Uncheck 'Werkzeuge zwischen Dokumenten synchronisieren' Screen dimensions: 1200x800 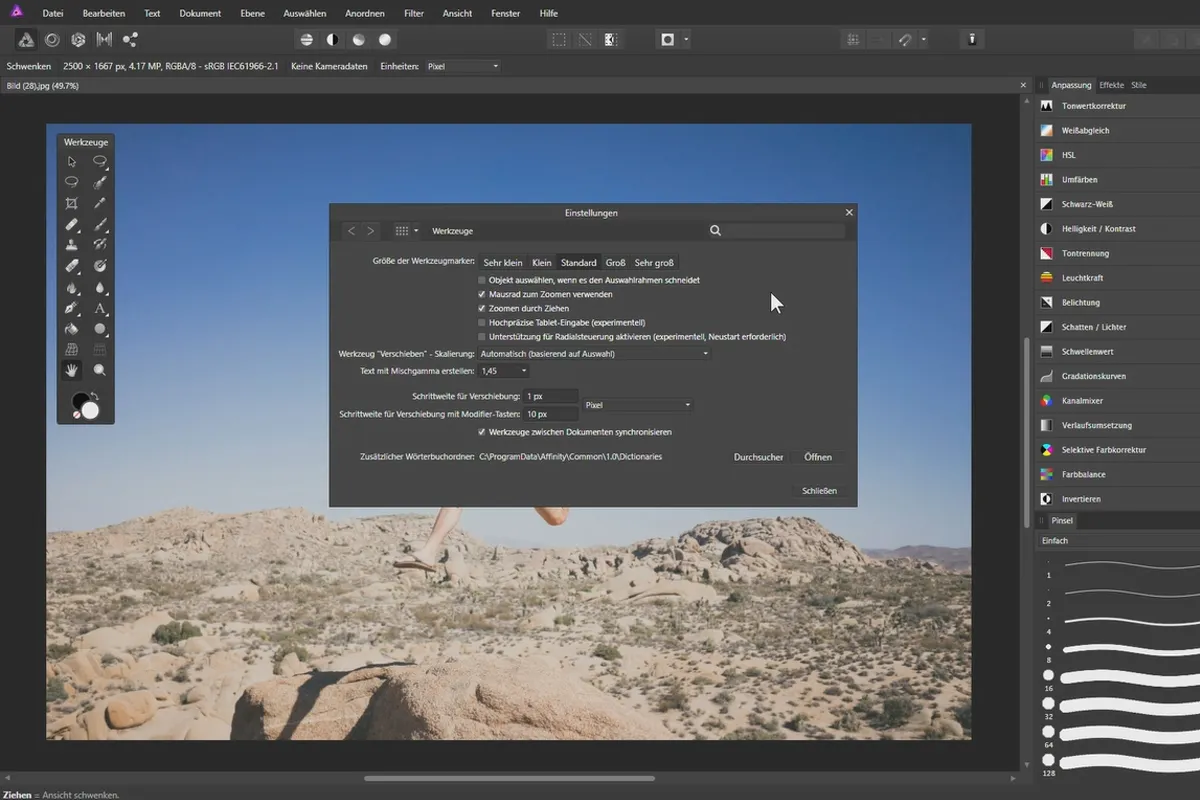[482, 432]
